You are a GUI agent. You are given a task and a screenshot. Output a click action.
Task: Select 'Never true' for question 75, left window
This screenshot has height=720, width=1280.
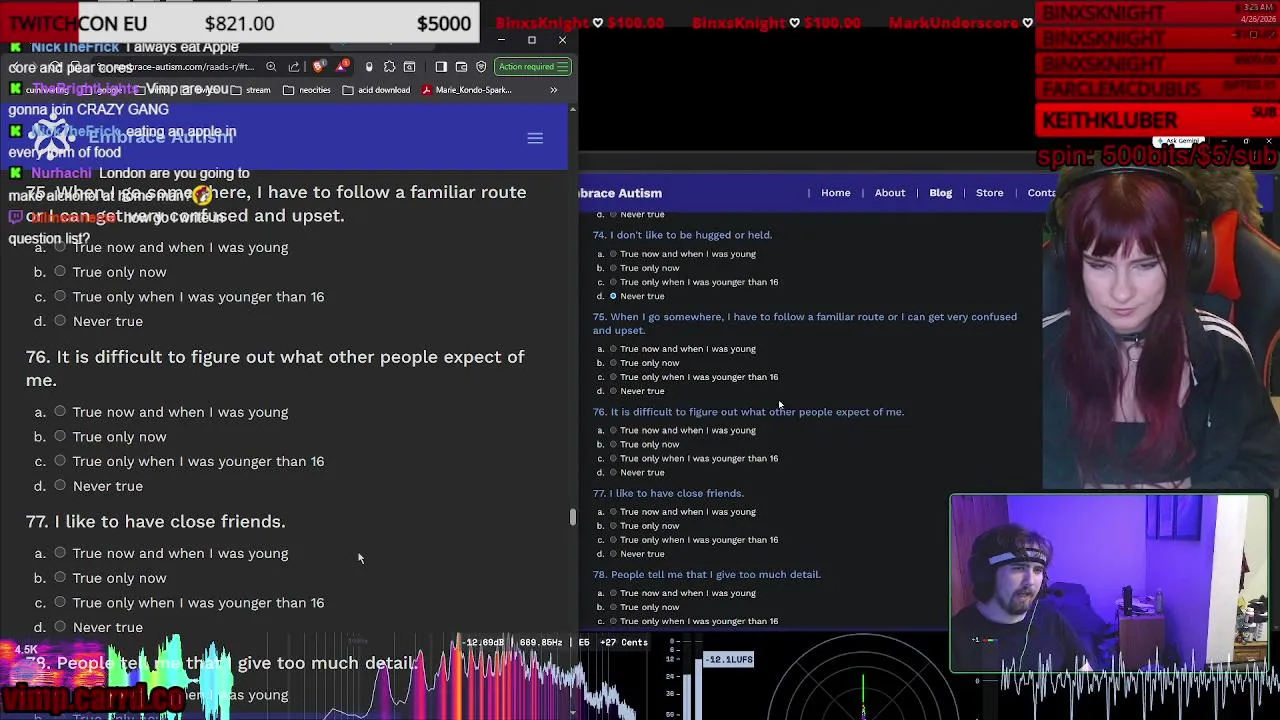tap(60, 321)
